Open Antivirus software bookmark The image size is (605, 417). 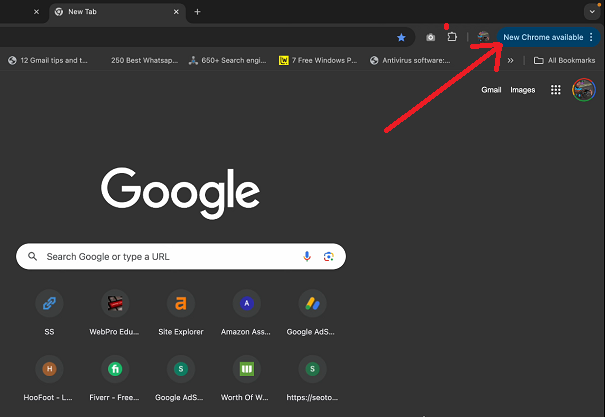pyautogui.click(x=410, y=61)
